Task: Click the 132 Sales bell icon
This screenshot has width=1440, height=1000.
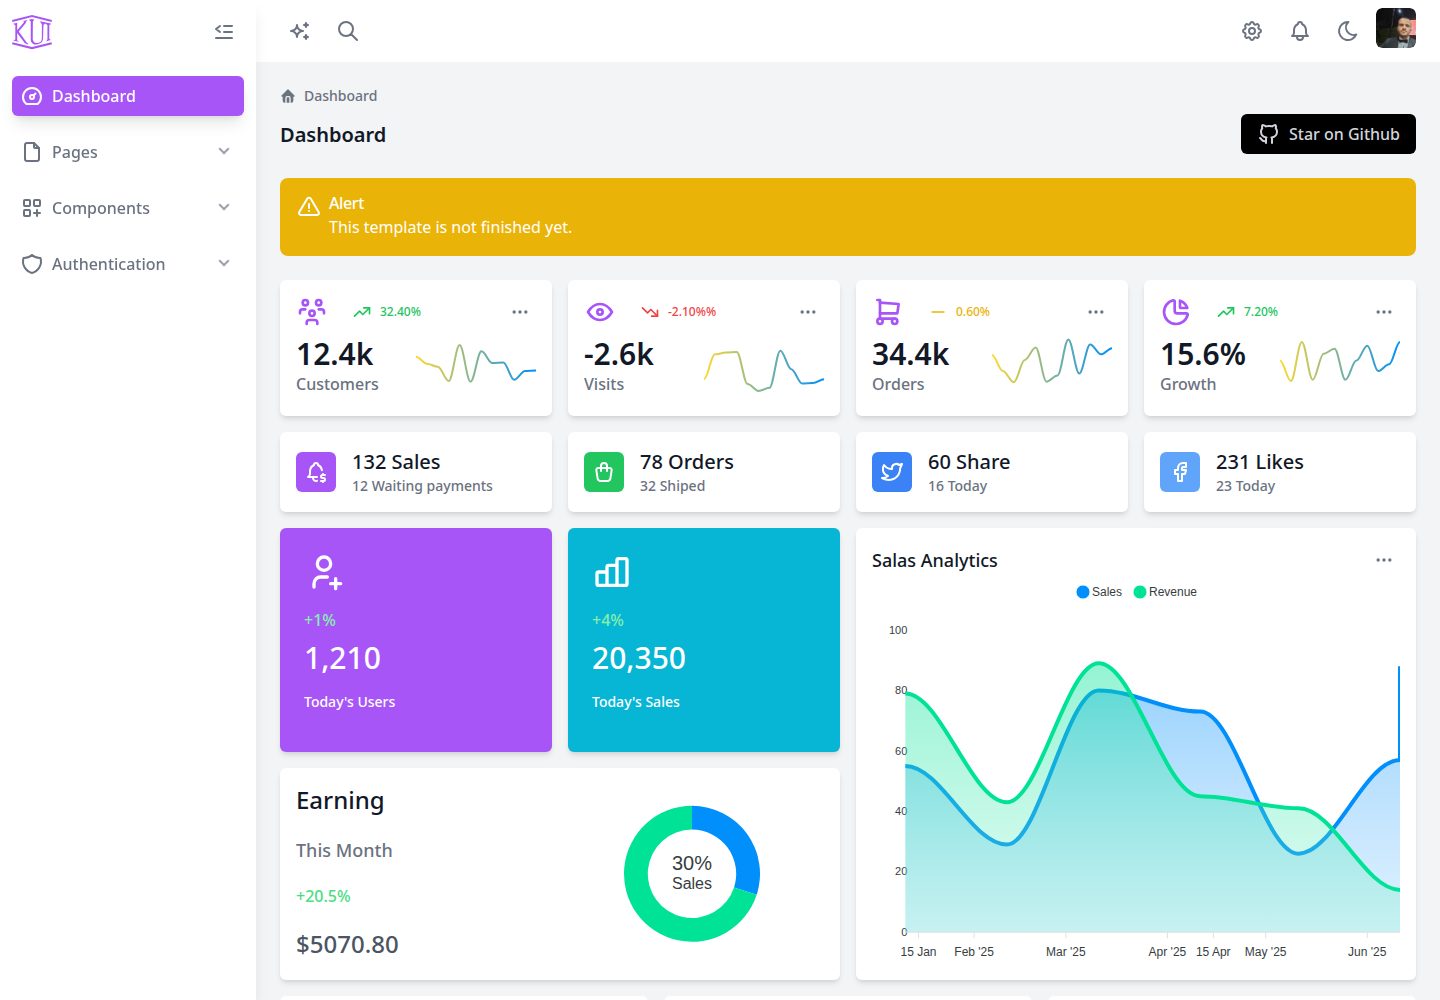Action: coord(316,472)
